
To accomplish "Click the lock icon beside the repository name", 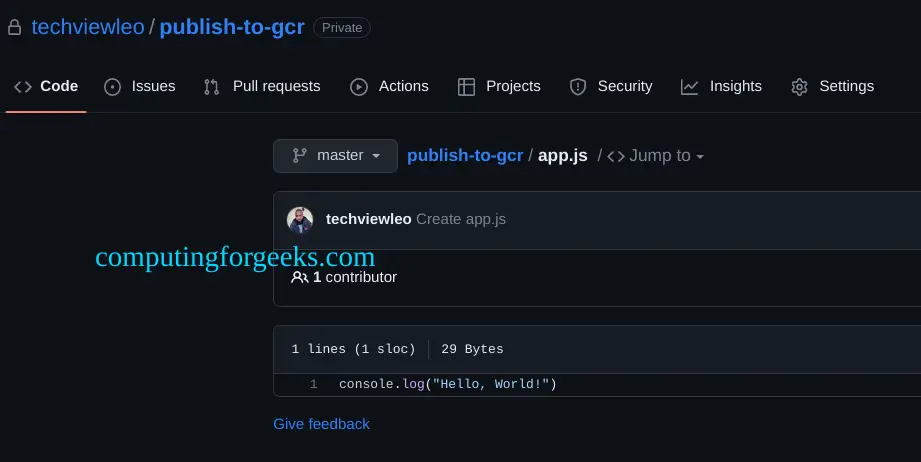I will (x=15, y=28).
